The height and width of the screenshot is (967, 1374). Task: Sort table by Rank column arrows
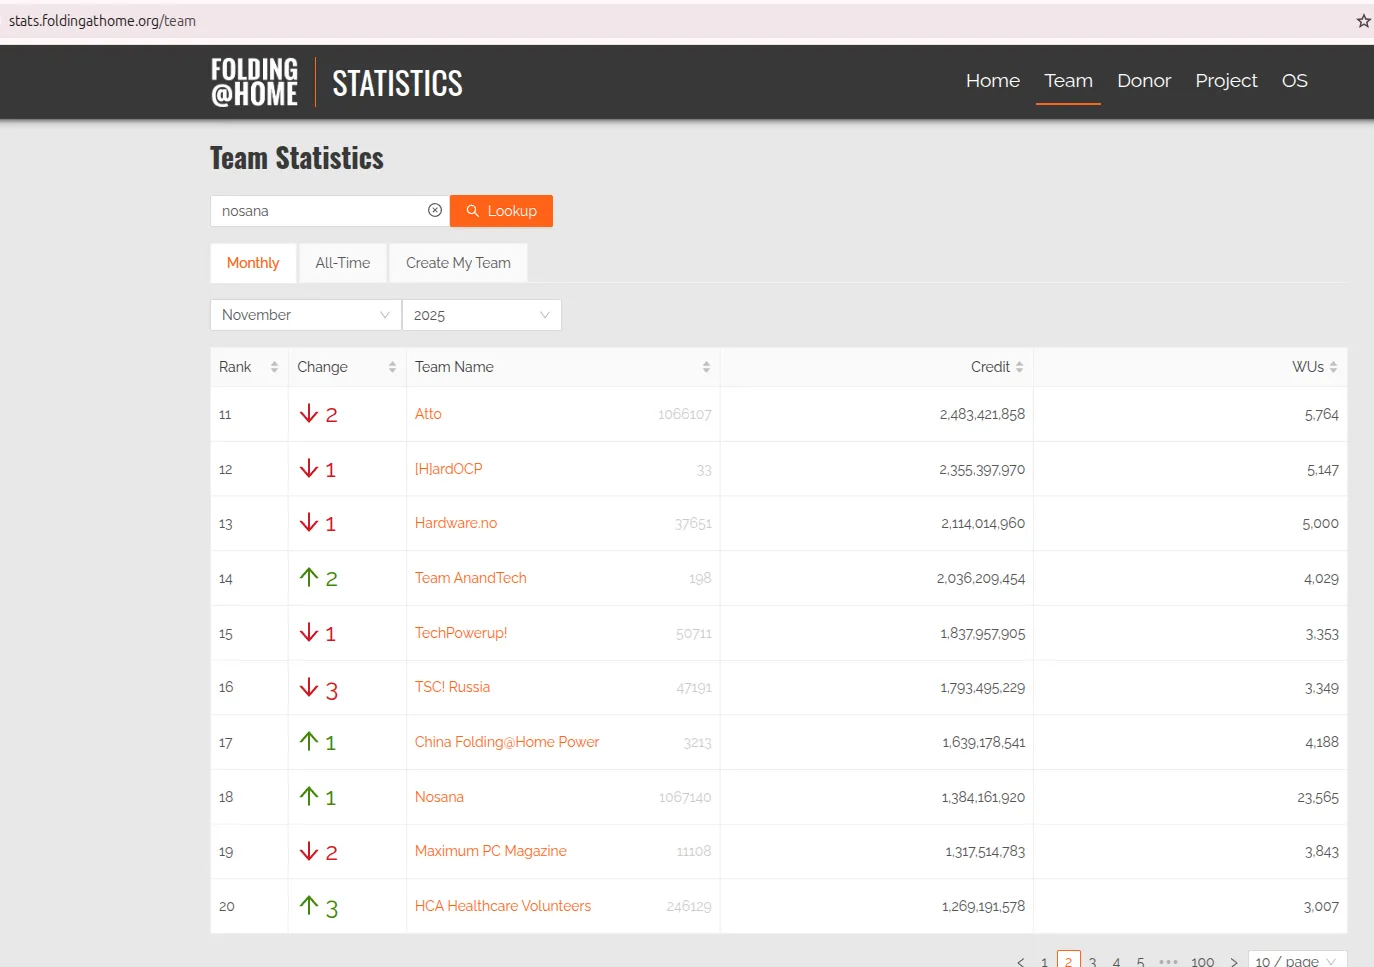click(x=274, y=367)
